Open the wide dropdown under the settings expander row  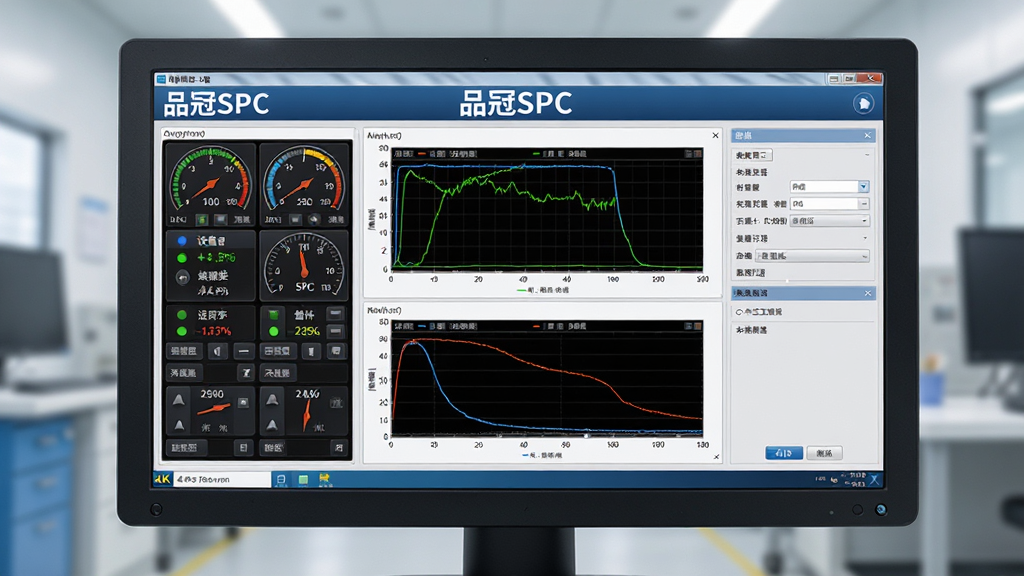[x=812, y=256]
